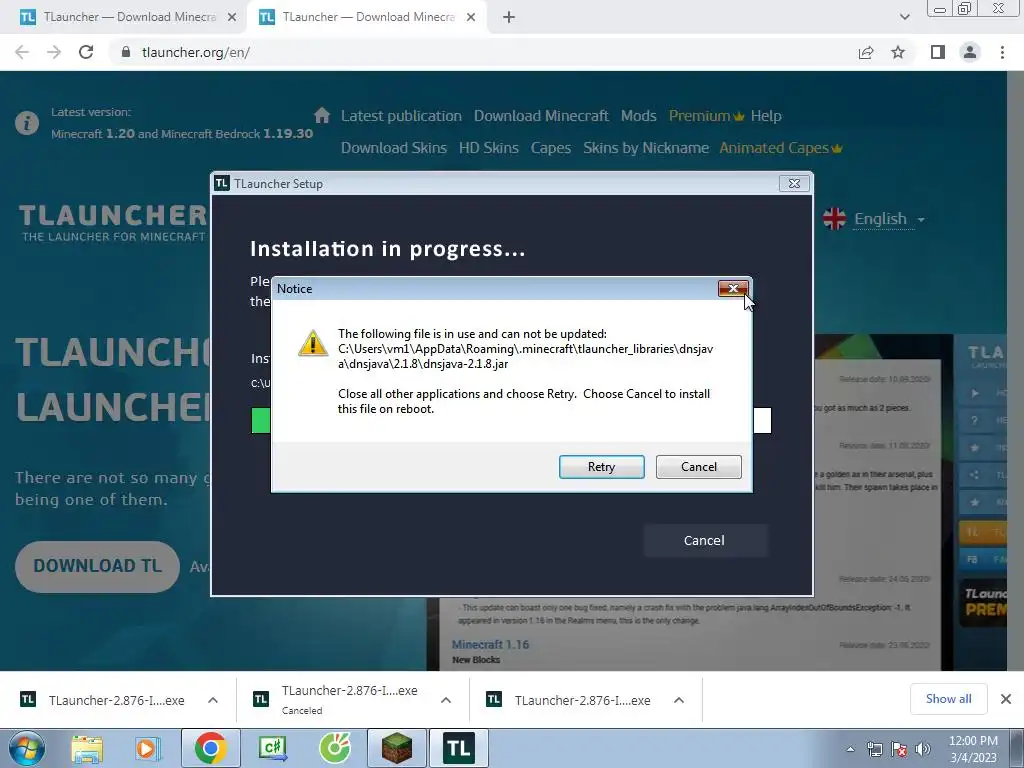Click the warning triangle icon in Notice
Image resolution: width=1024 pixels, height=768 pixels.
(x=313, y=343)
